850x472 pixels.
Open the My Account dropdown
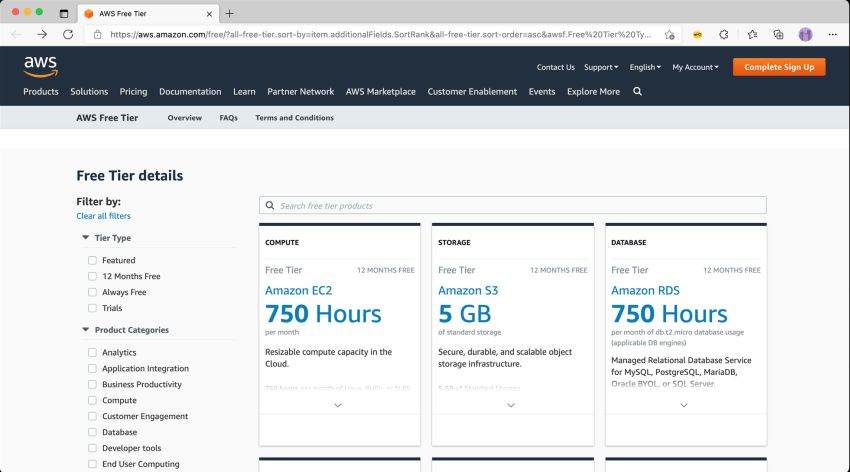point(695,67)
